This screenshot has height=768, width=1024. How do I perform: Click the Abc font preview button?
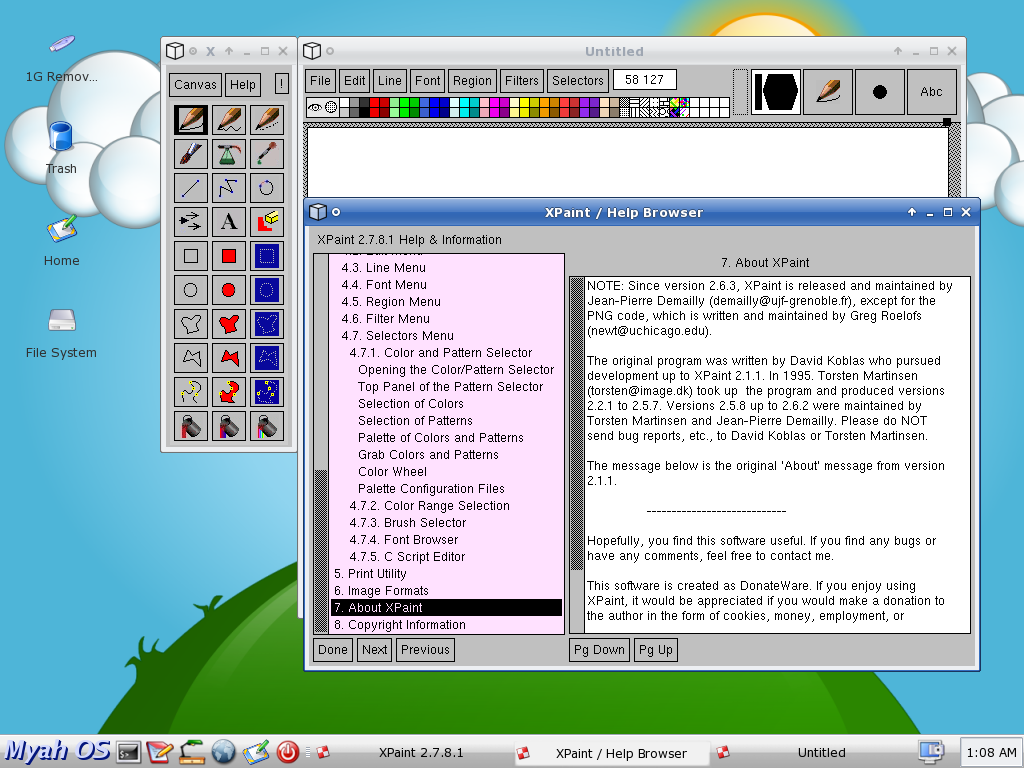pyautogui.click(x=931, y=92)
